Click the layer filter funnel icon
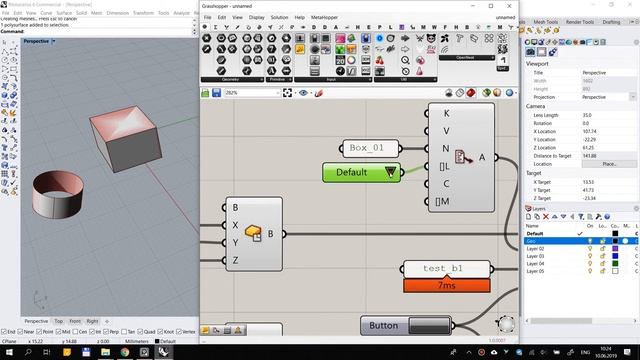Screen dimensions: 640x360 click(581, 217)
